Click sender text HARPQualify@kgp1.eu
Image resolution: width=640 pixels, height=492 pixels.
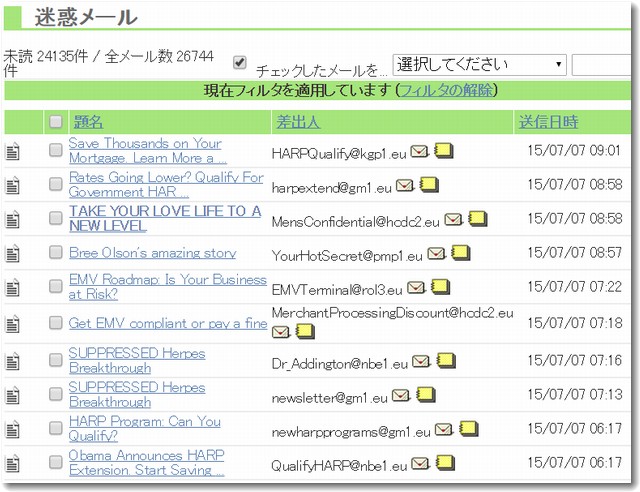(x=339, y=154)
